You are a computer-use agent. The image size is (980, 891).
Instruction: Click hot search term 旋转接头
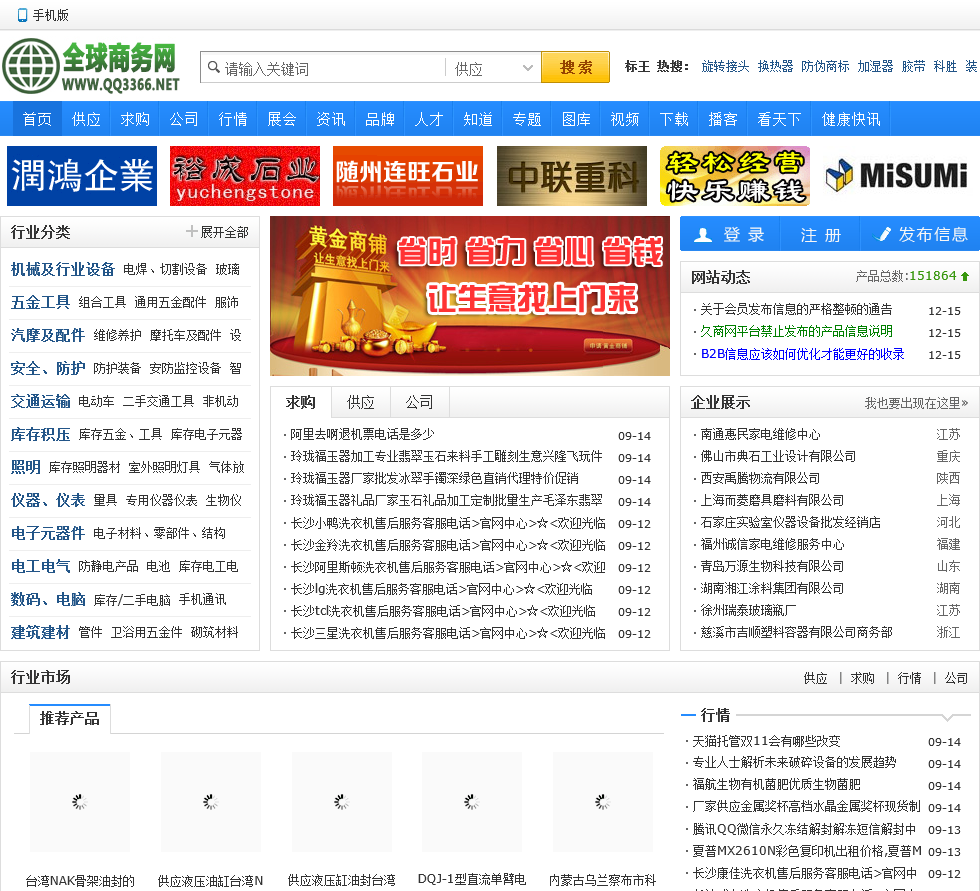click(x=725, y=66)
